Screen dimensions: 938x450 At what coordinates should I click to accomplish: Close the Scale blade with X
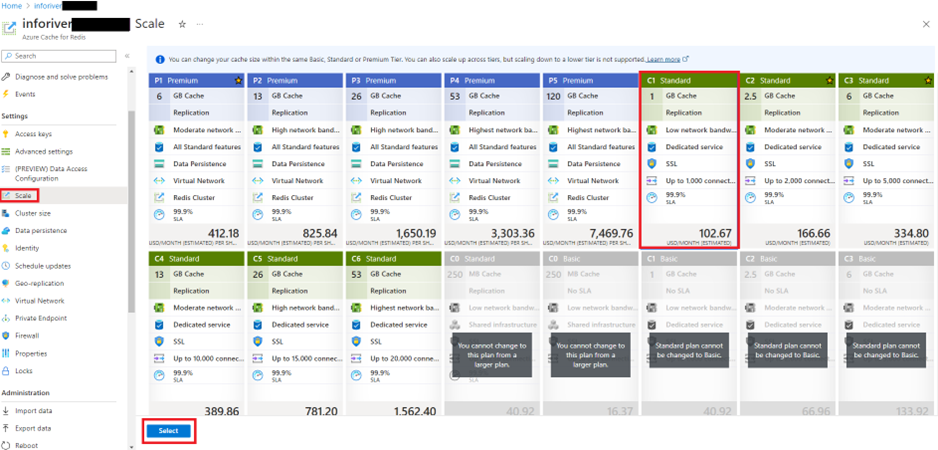922,23
